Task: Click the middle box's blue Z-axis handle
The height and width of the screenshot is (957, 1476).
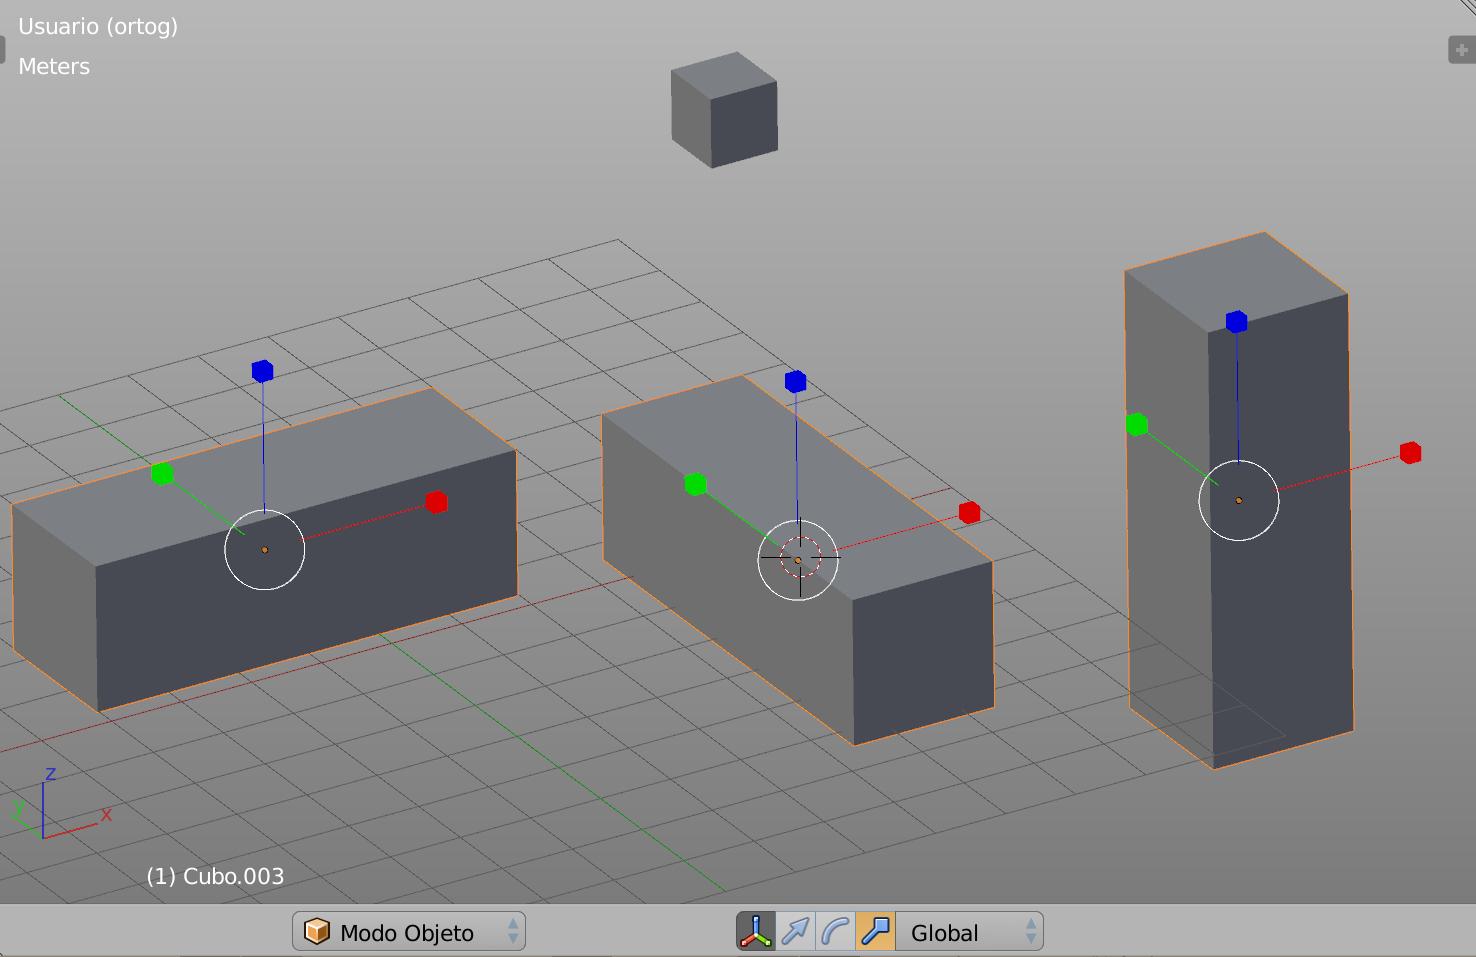Action: [795, 381]
